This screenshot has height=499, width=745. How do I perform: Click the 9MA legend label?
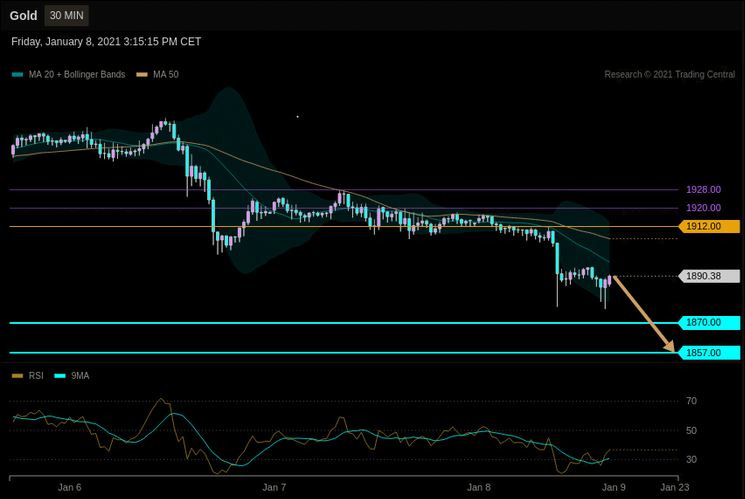point(80,376)
